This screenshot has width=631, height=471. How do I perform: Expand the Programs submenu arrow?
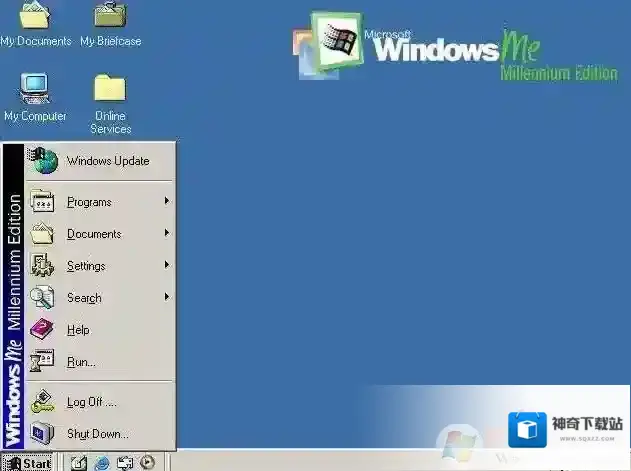[166, 202]
